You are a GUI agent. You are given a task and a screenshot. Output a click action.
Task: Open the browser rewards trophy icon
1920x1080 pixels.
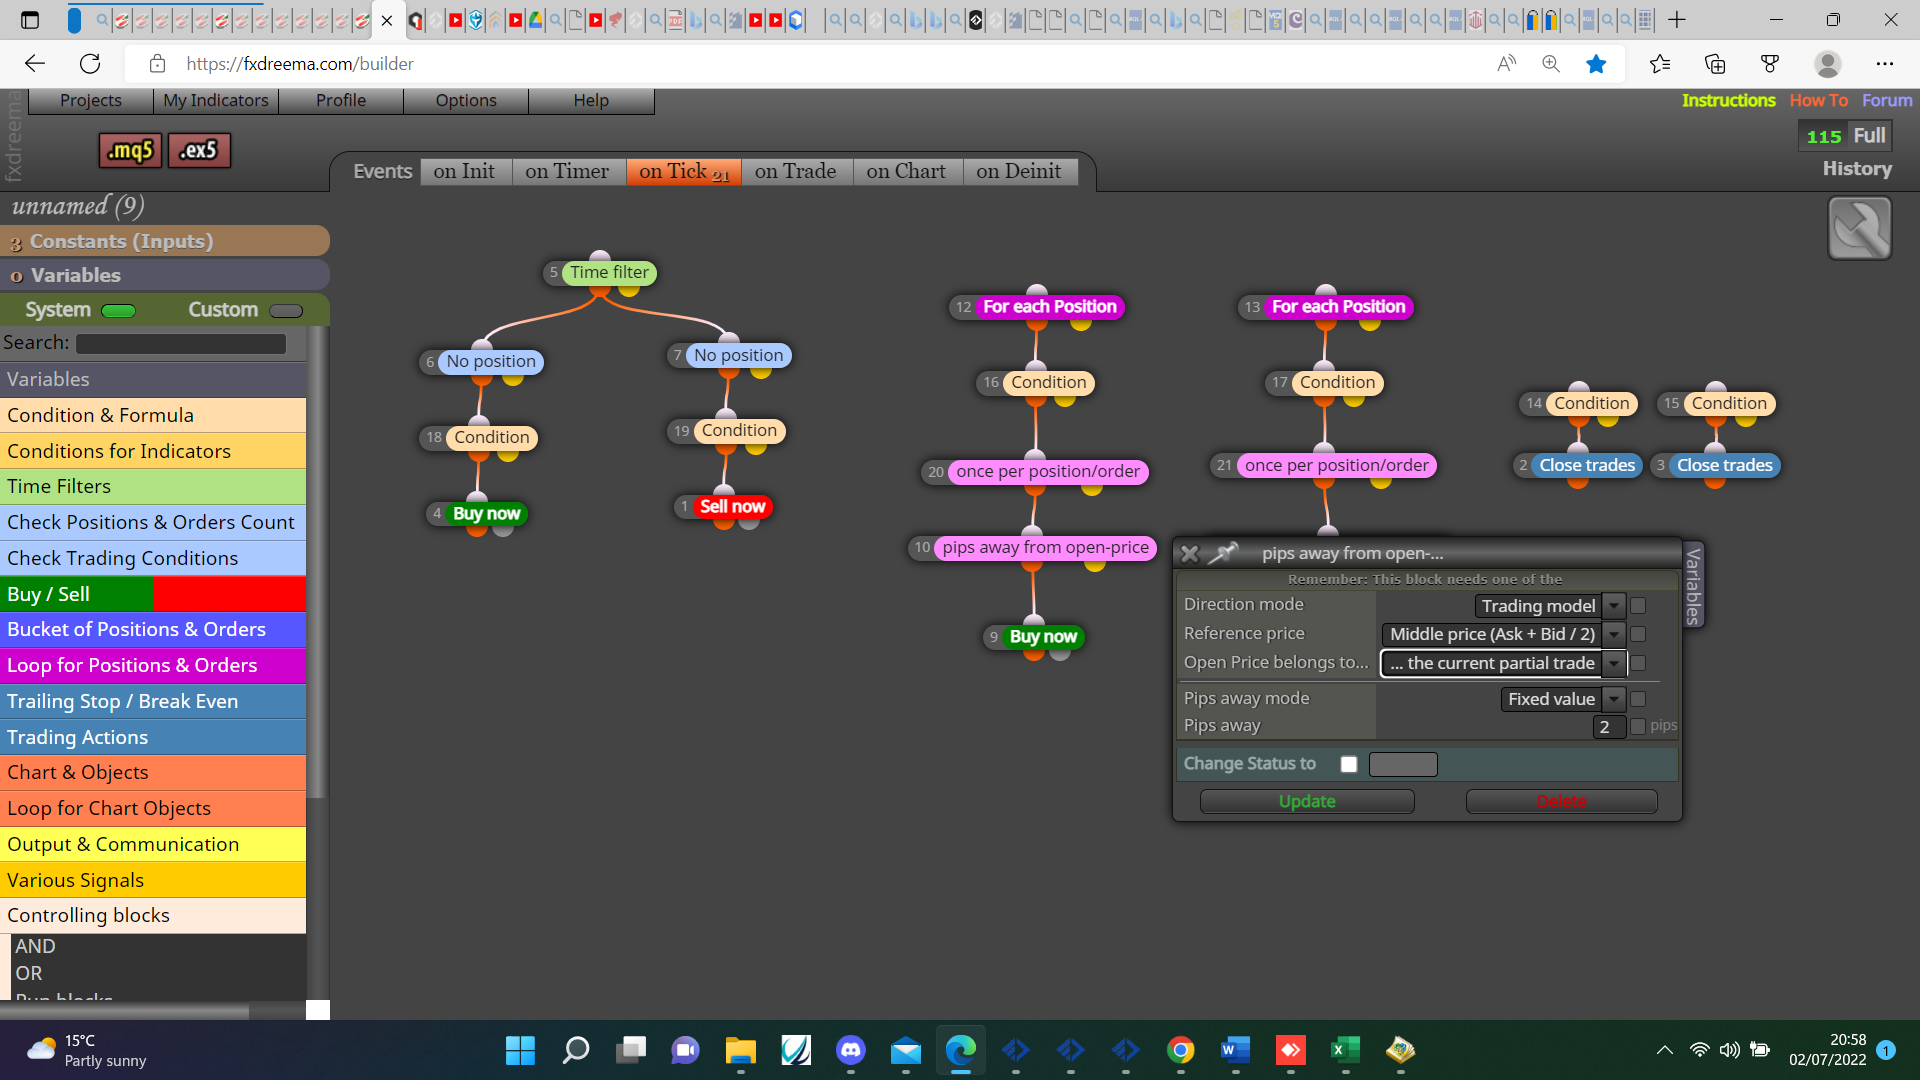[1770, 64]
